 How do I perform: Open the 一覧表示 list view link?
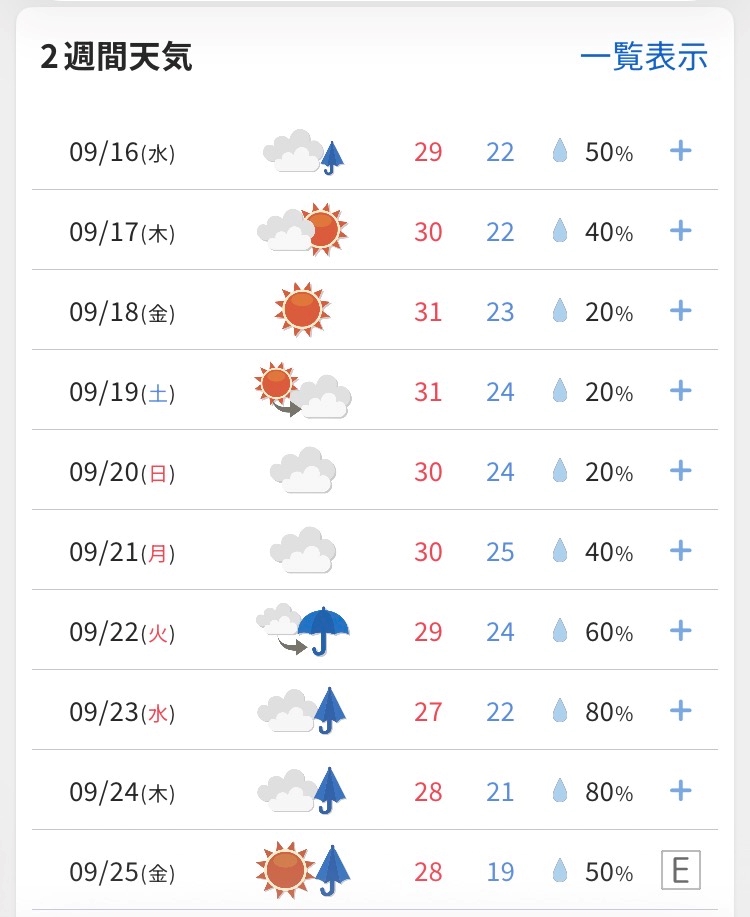(644, 57)
